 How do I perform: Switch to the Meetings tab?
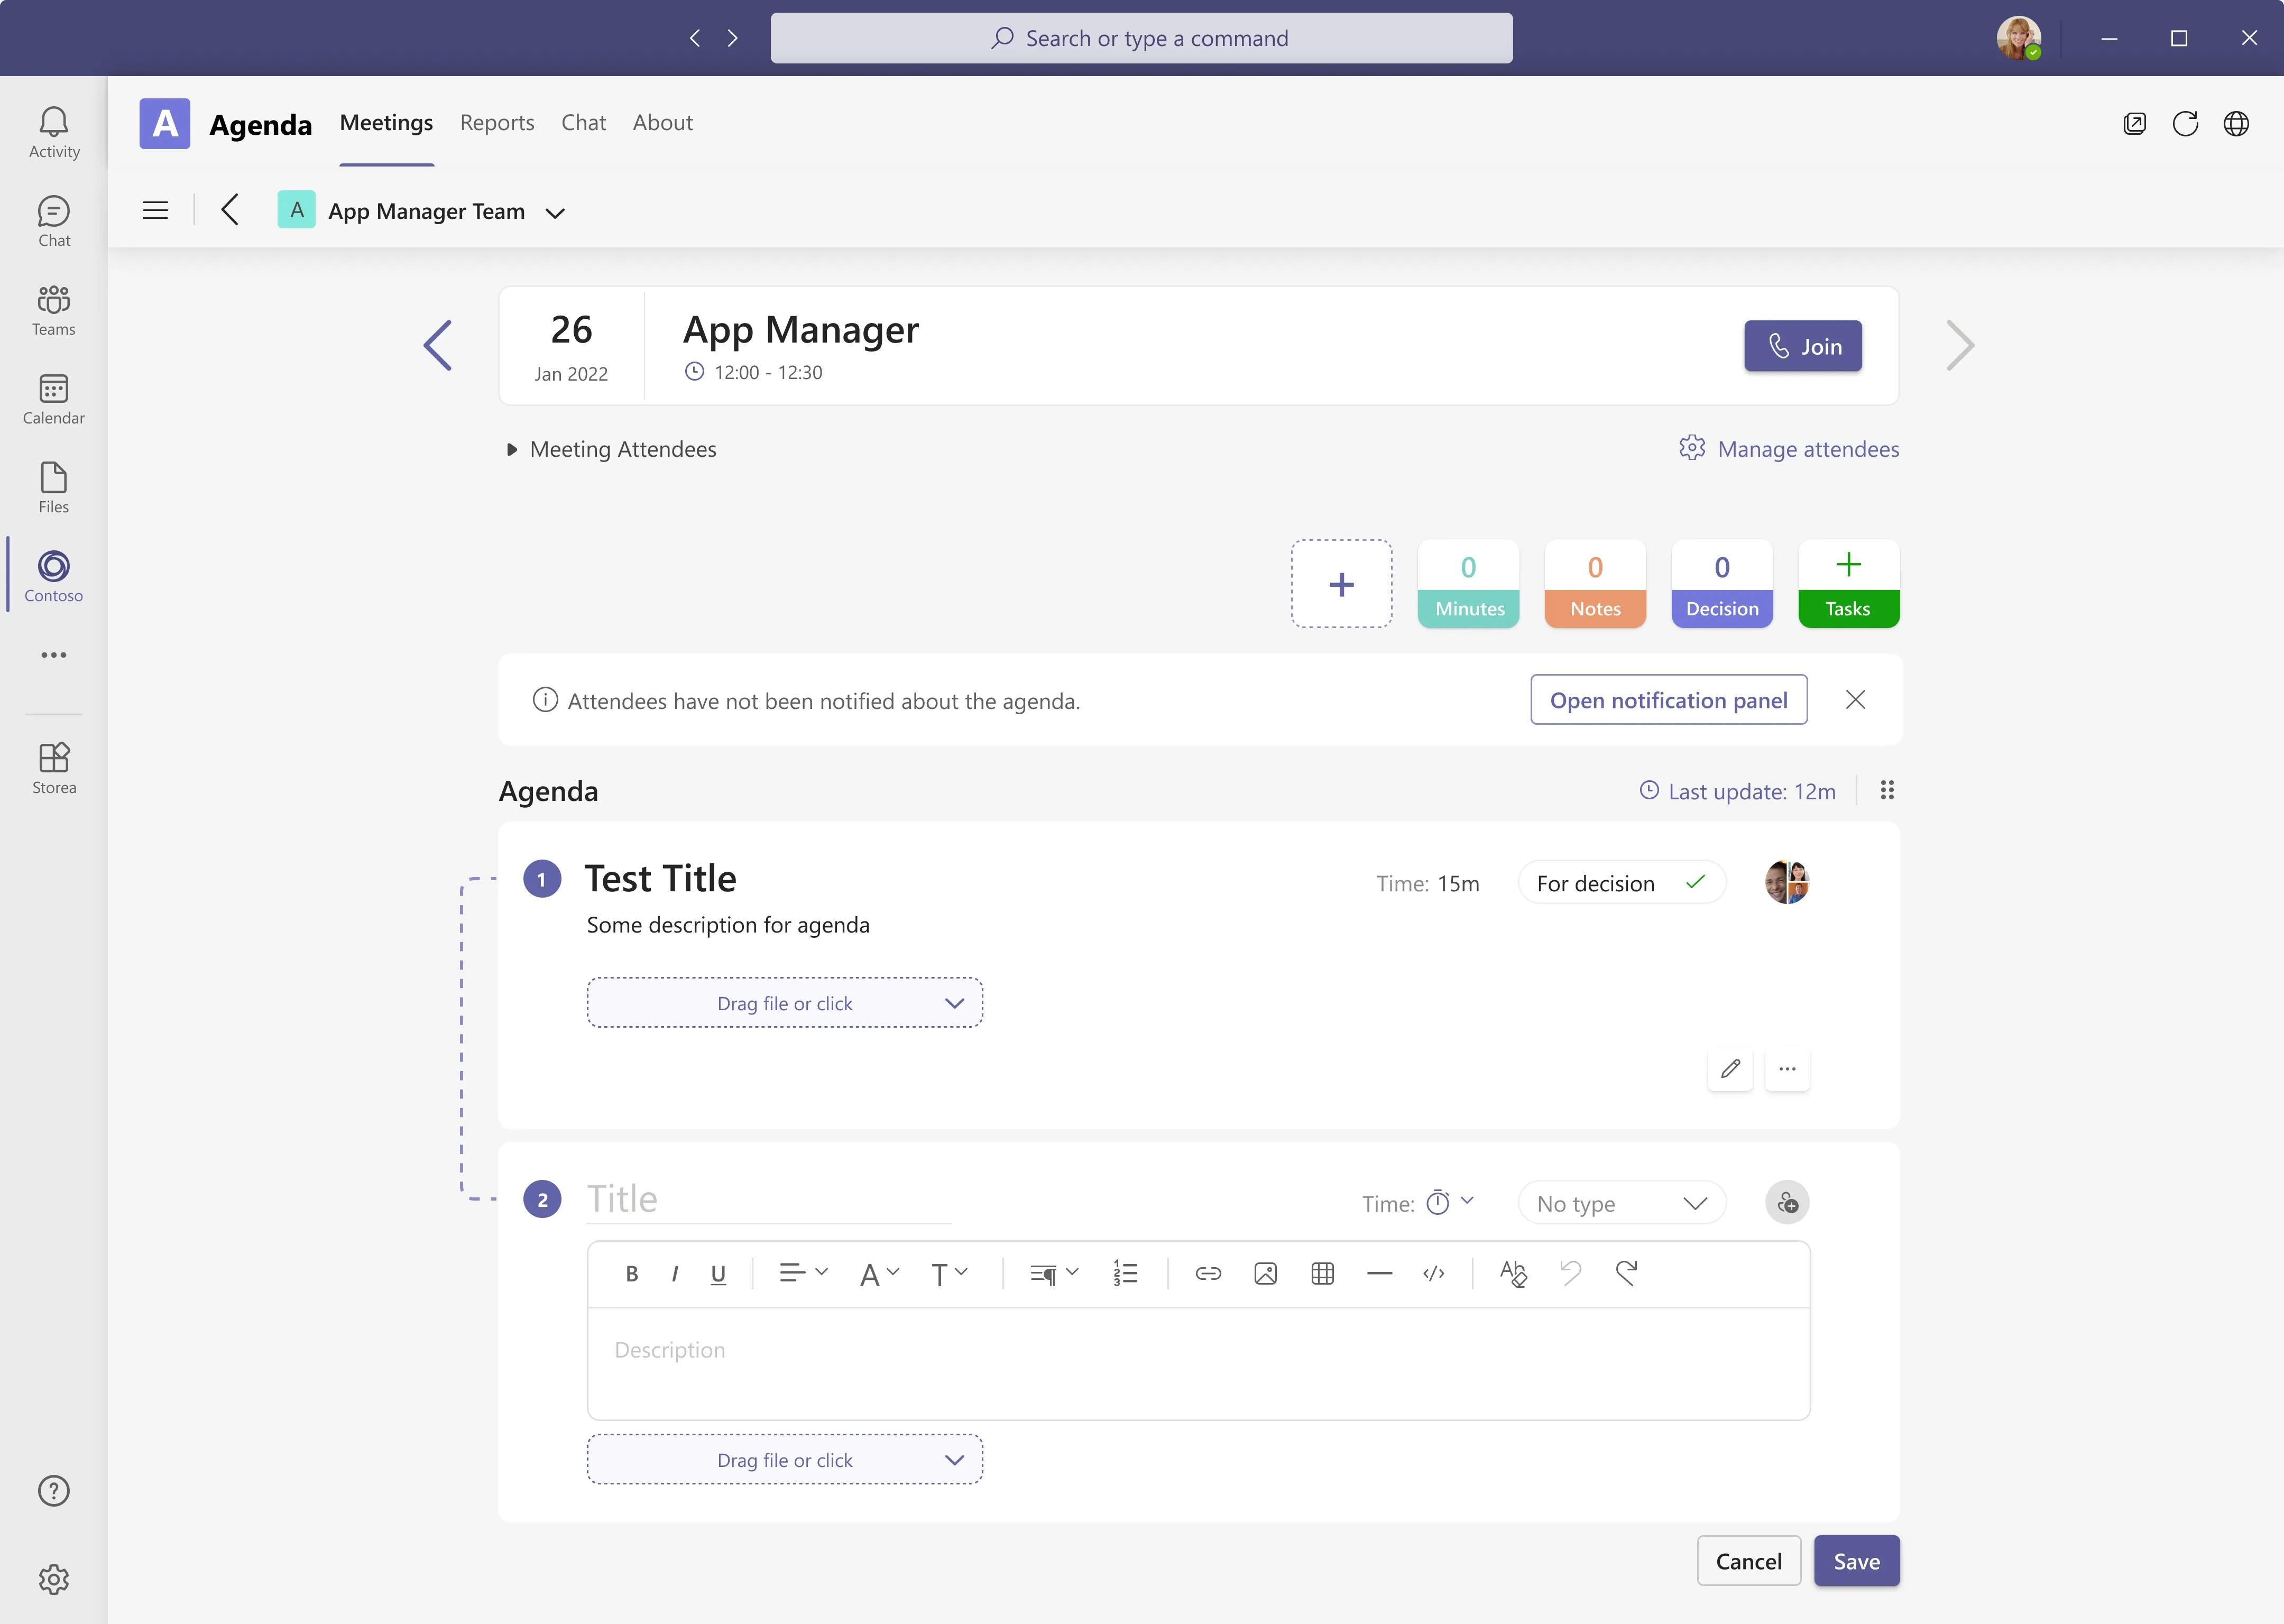[386, 123]
